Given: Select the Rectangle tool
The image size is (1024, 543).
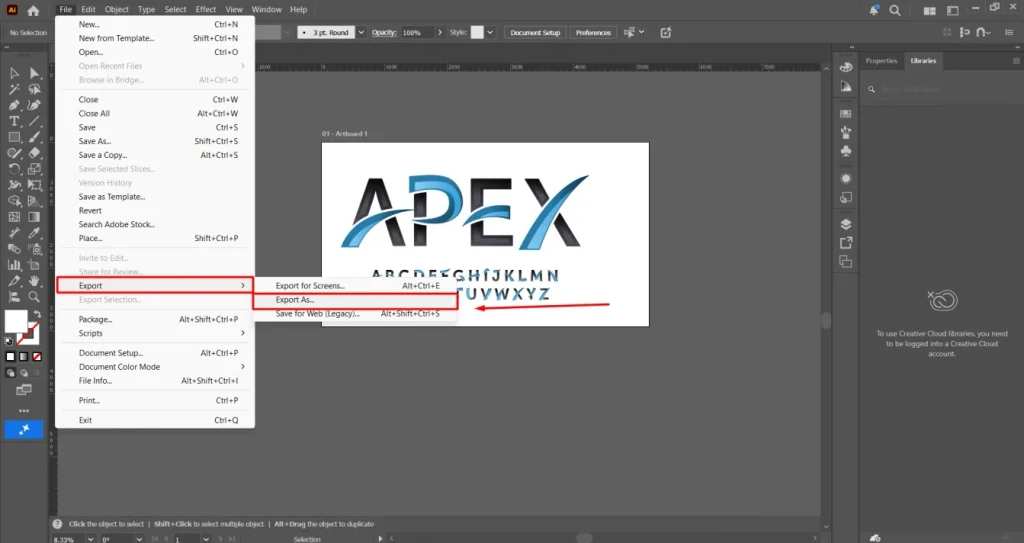Looking at the screenshot, I should (x=14, y=137).
